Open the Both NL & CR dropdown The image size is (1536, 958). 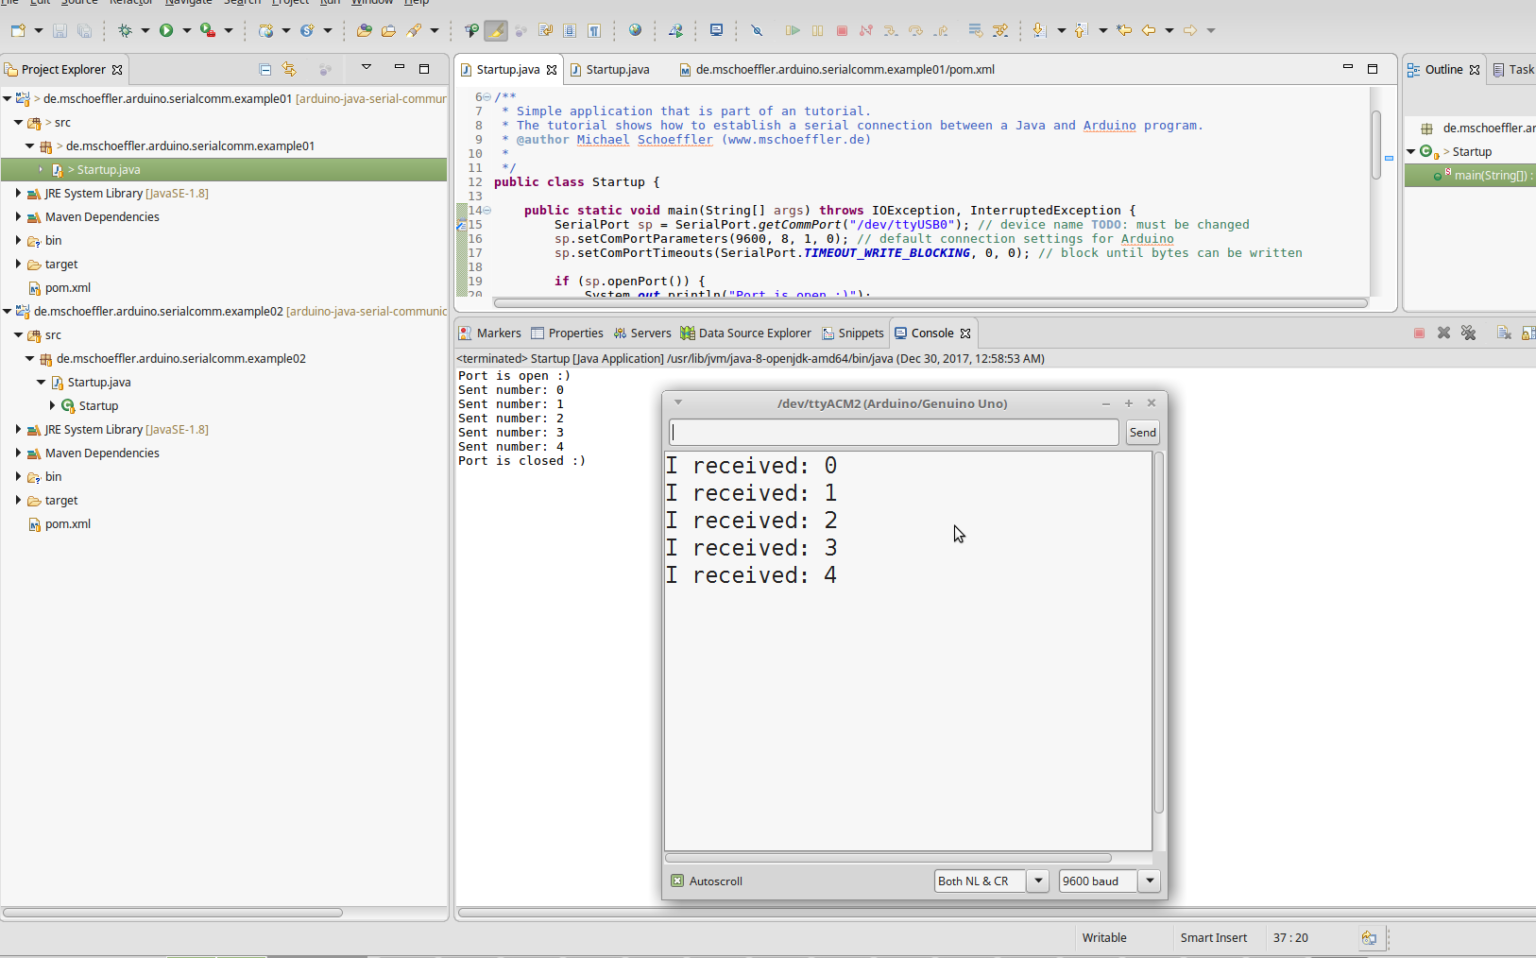tap(1038, 881)
